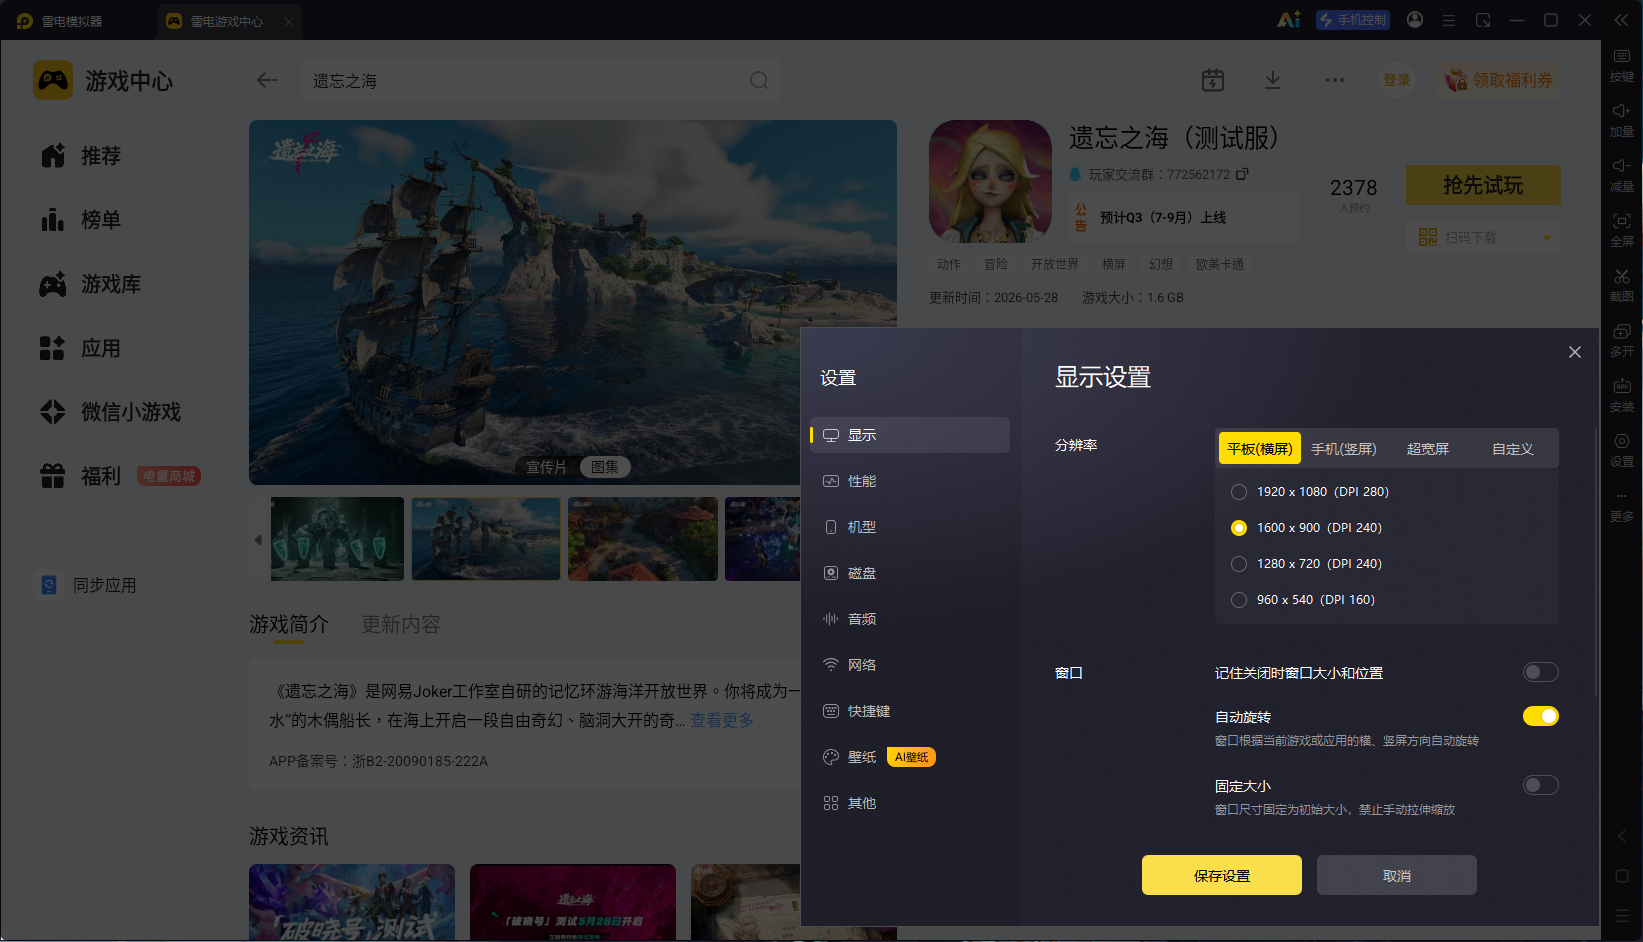1643x942 pixels.
Task: Select the 超宽屏 resolution tab
Action: click(1428, 449)
